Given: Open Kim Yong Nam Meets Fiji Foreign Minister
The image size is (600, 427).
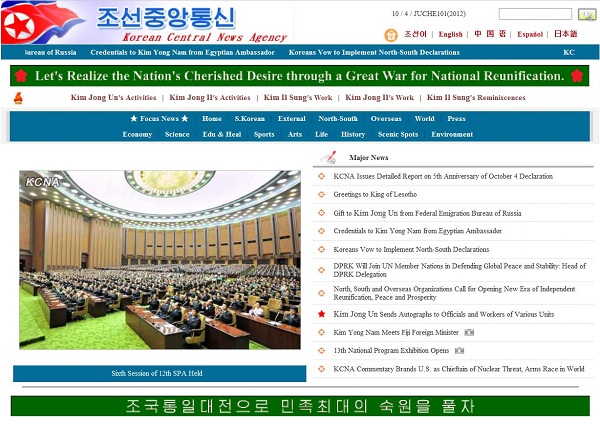Looking at the screenshot, I should coord(396,332).
